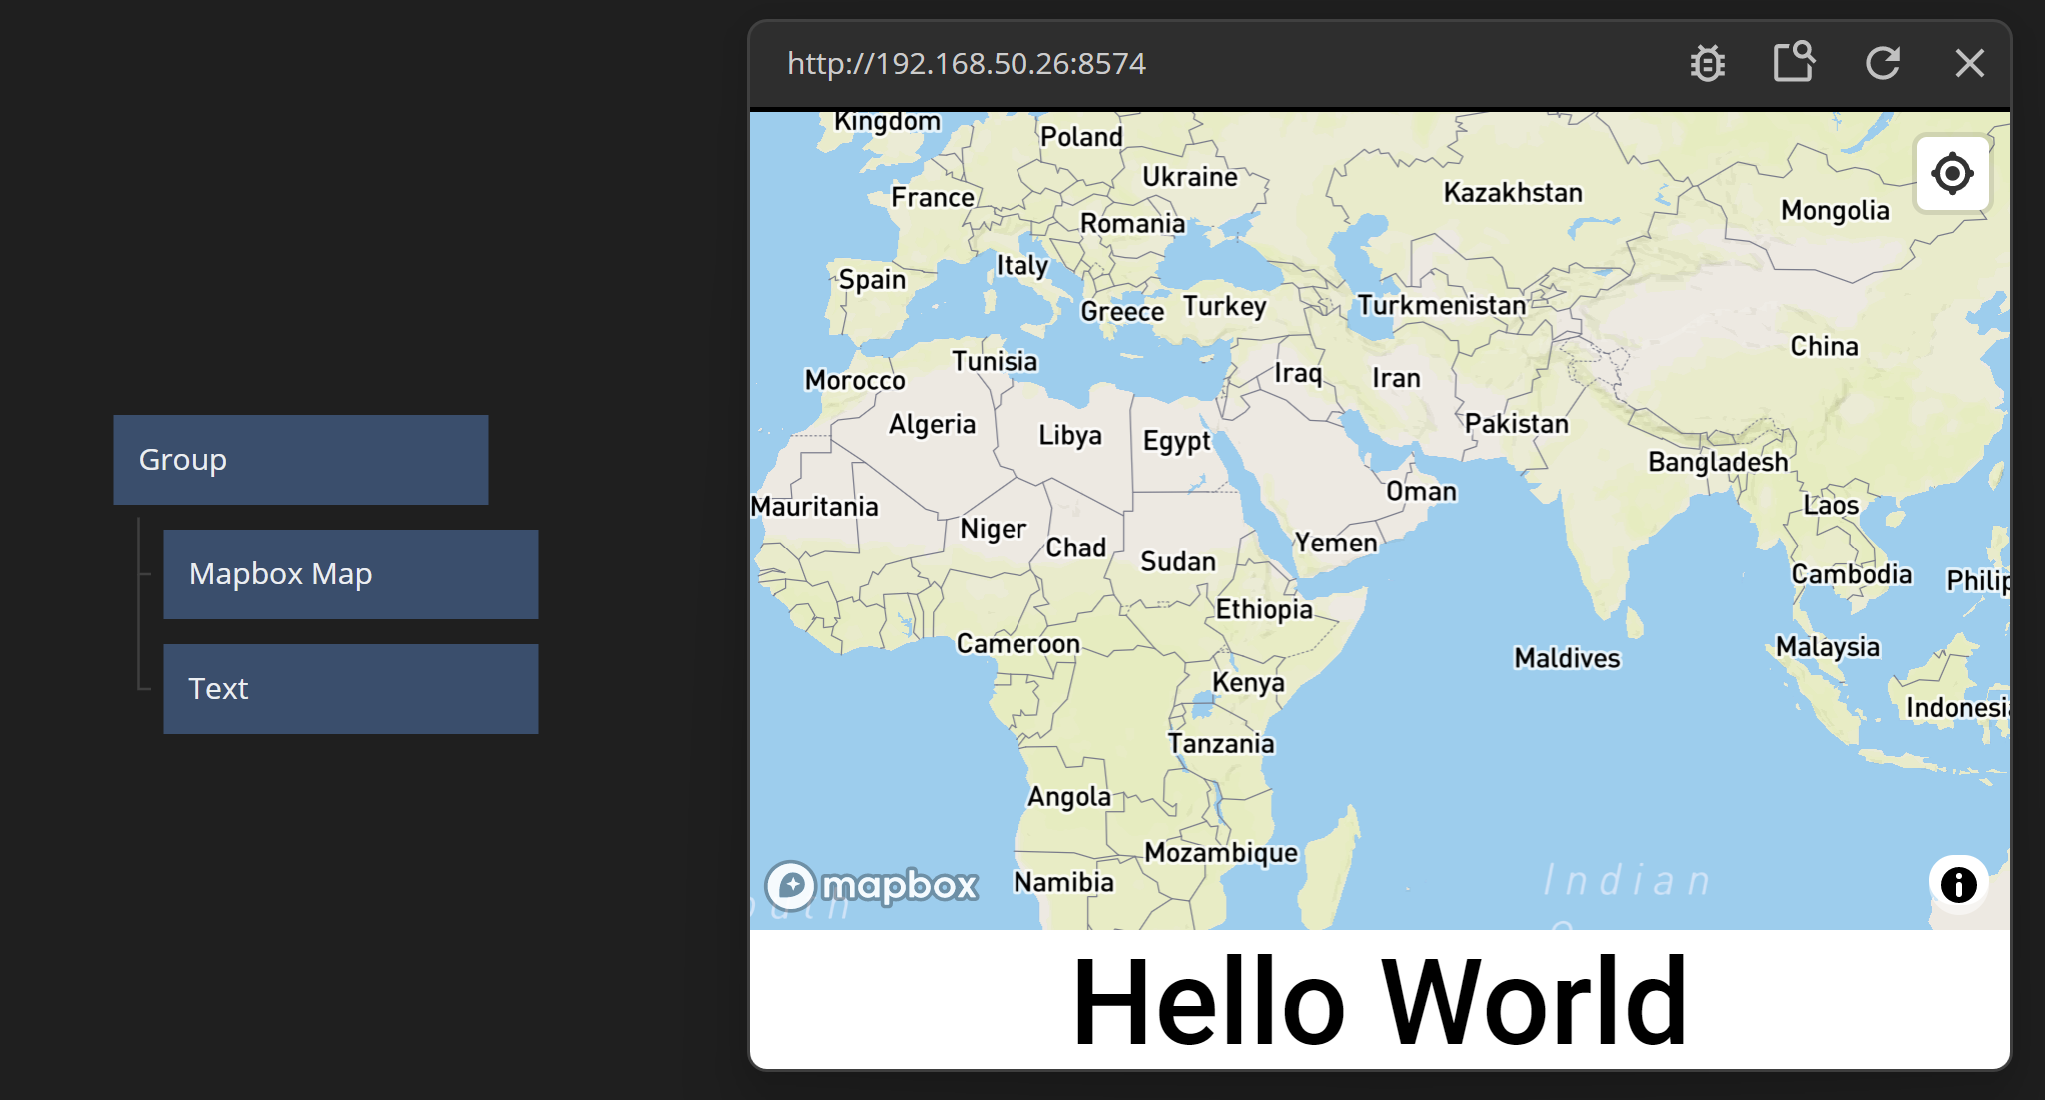
Task: Reload the preview page
Action: pyautogui.click(x=1882, y=64)
